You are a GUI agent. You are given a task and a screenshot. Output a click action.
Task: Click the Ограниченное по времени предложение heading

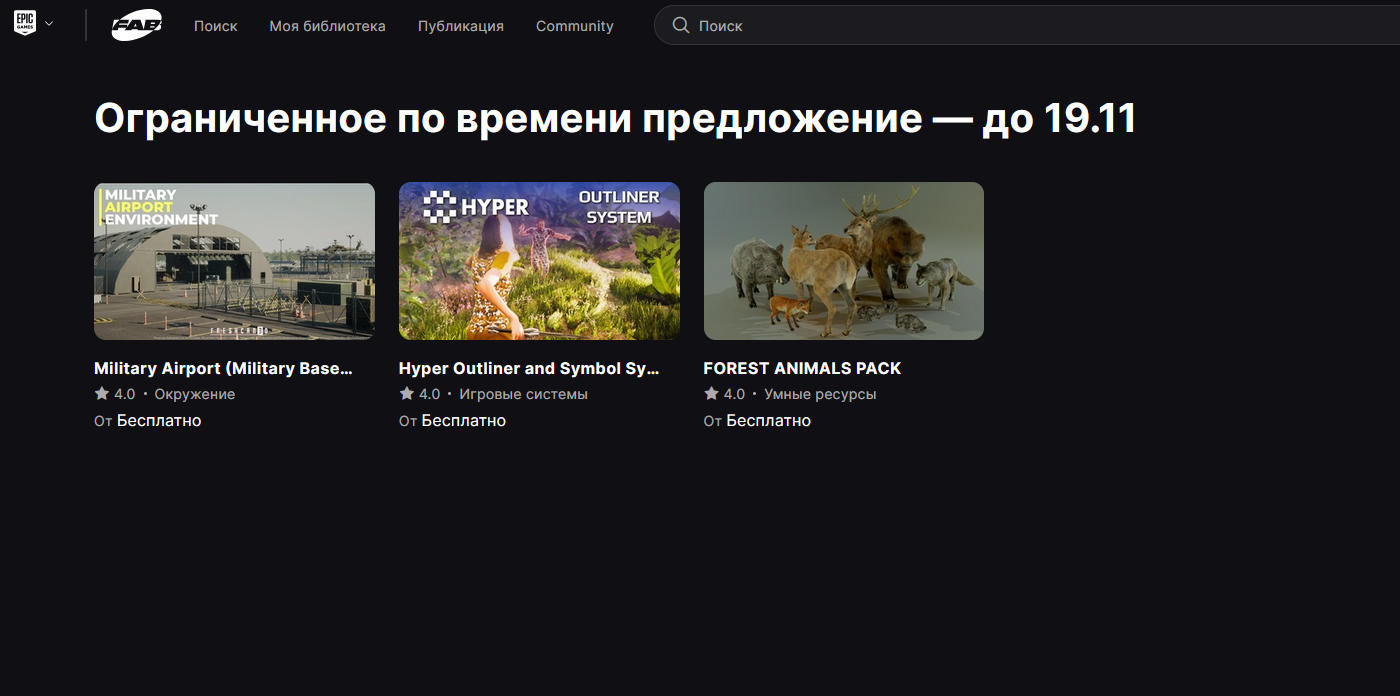click(x=615, y=119)
